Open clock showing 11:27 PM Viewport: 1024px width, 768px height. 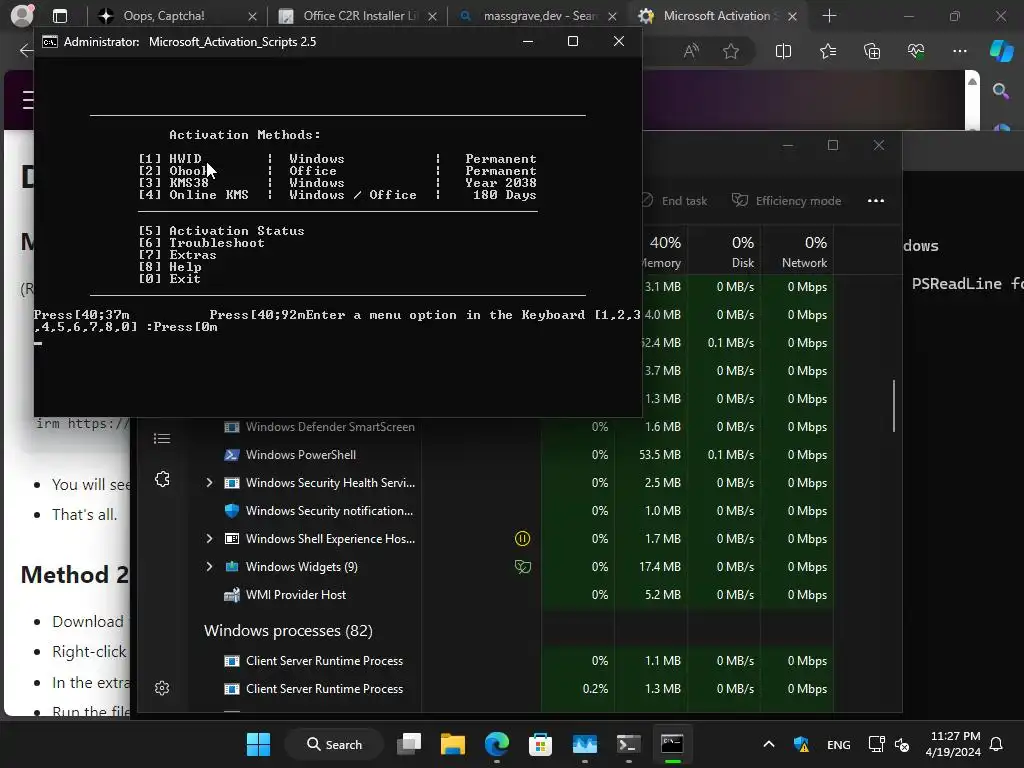pos(953,744)
